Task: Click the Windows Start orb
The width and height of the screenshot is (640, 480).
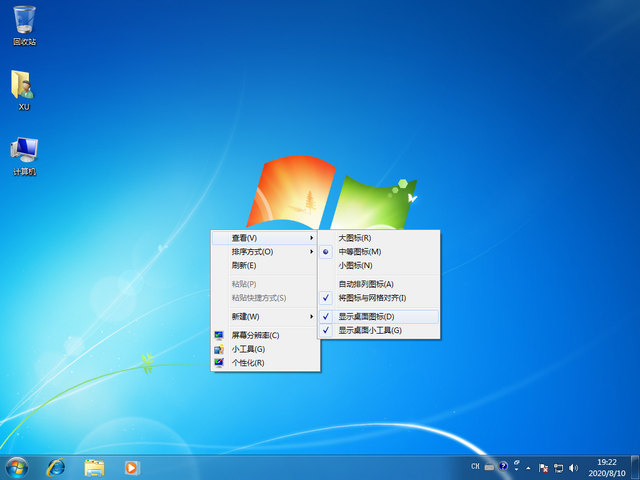Action: click(17, 467)
